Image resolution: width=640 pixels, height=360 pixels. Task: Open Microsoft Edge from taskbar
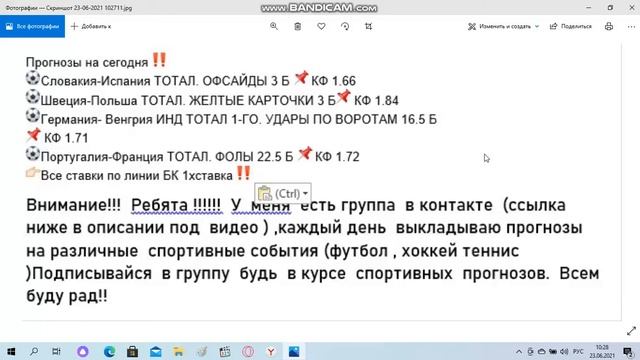click(109, 351)
